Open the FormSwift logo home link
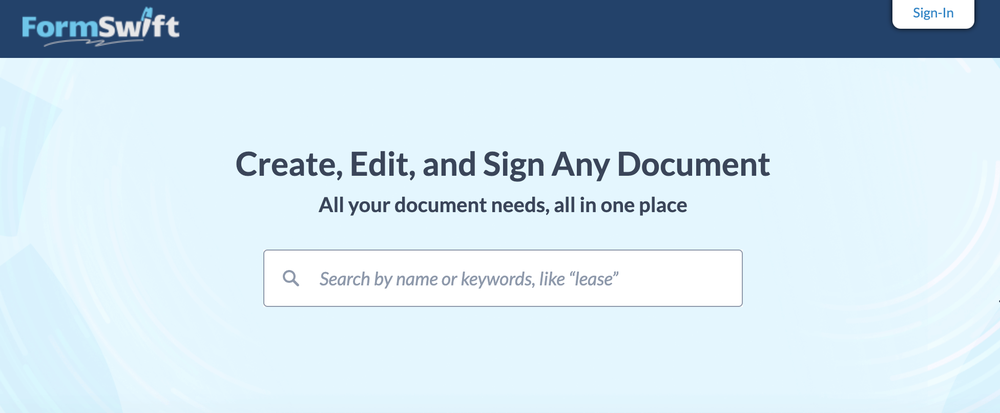 [100, 27]
